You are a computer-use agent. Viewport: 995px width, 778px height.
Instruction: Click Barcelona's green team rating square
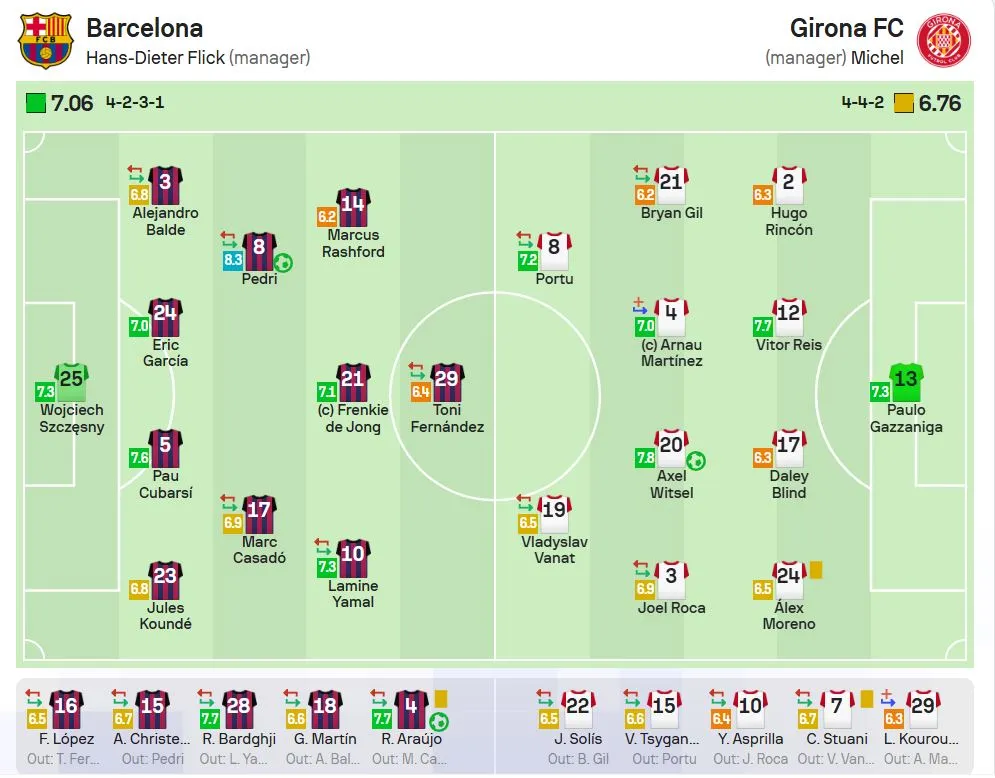click(x=36, y=103)
